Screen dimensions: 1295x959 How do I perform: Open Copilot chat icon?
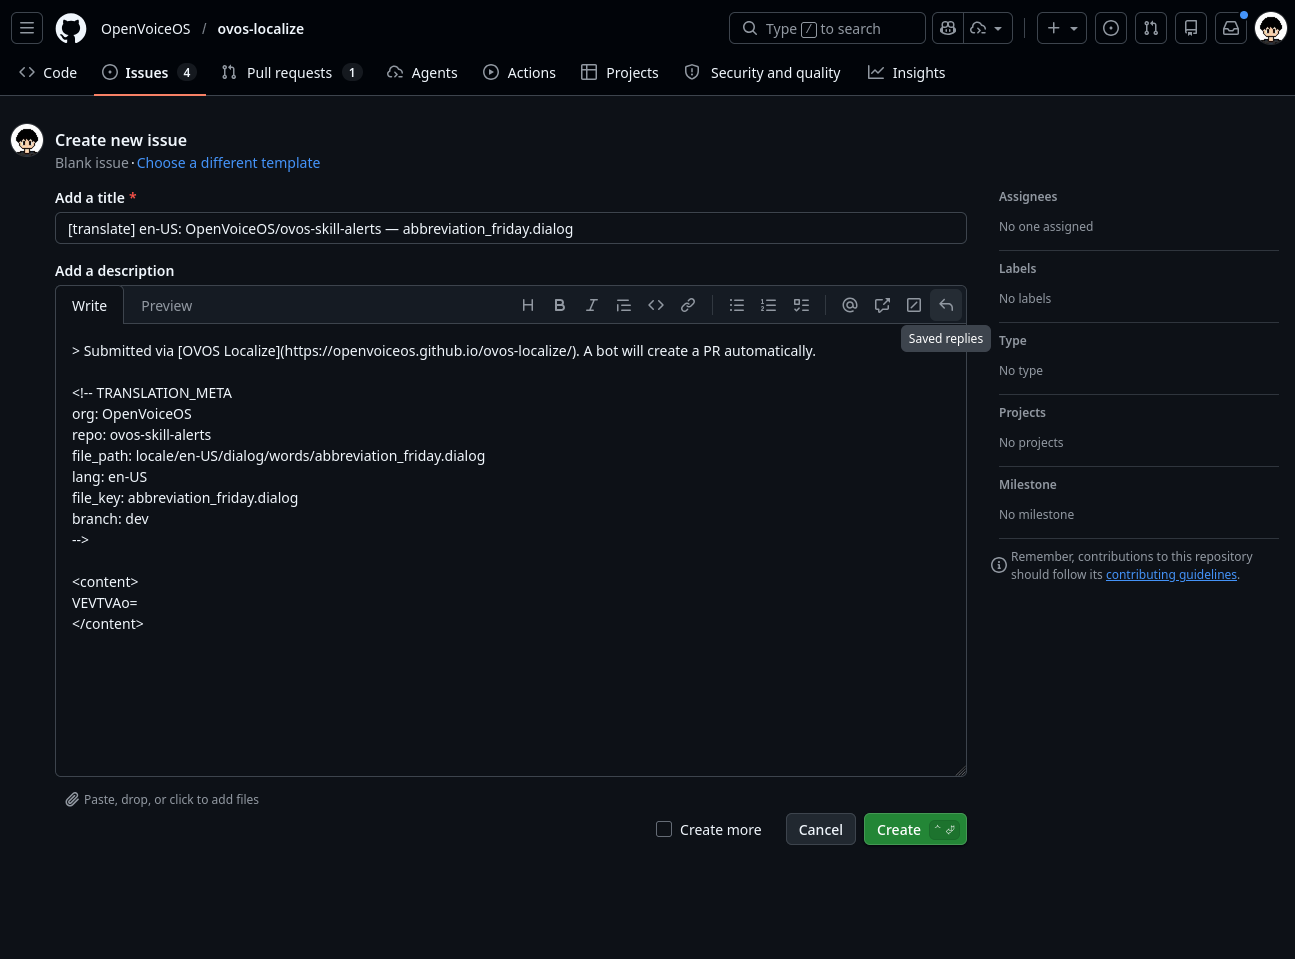[x=948, y=28]
